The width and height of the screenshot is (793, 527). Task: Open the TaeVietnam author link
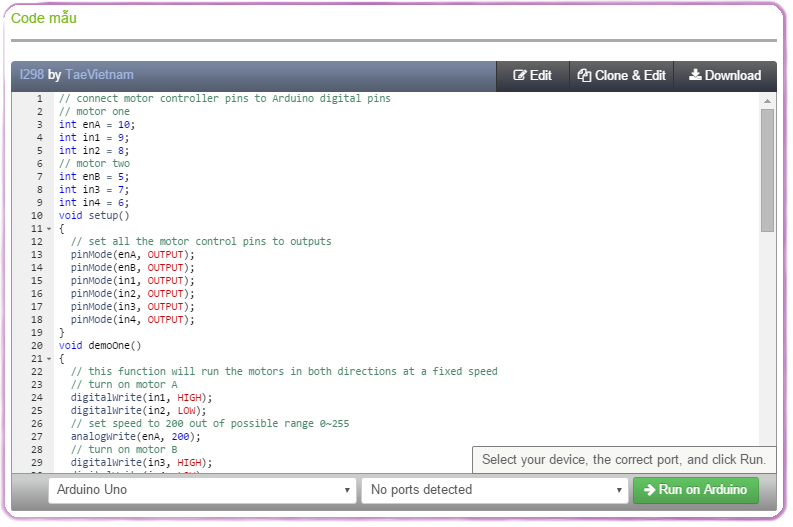click(99, 75)
